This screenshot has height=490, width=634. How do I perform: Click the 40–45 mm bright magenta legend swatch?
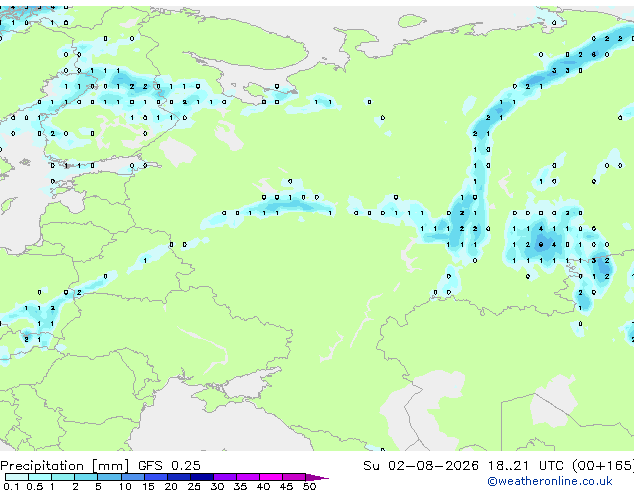271,477
